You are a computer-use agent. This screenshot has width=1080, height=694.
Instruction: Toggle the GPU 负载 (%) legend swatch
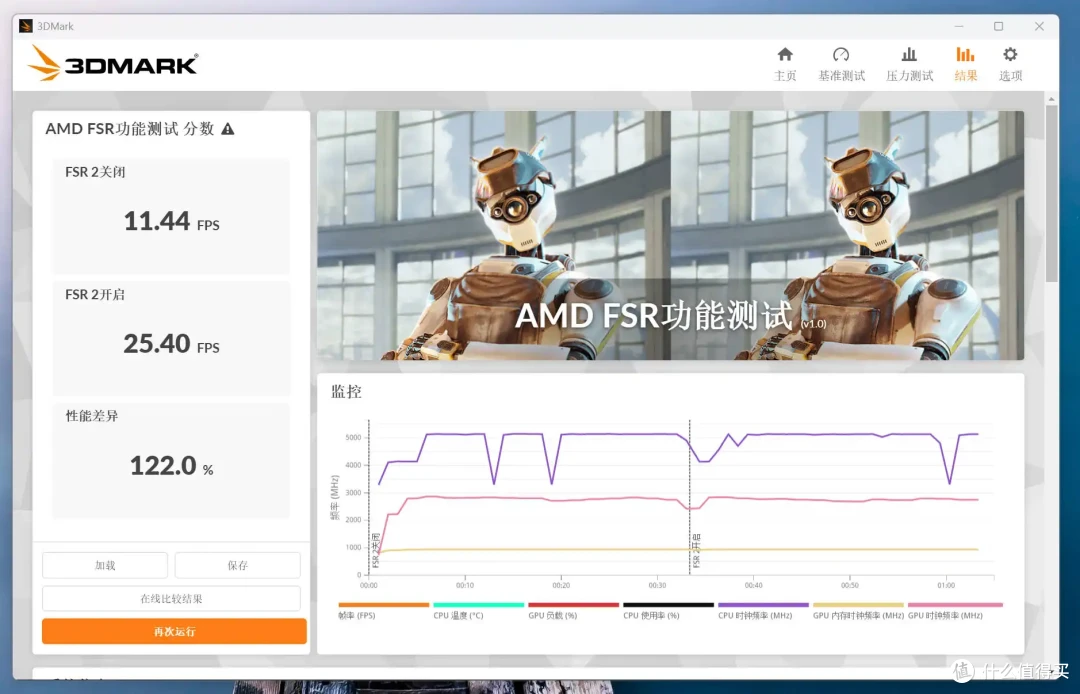click(x=574, y=605)
